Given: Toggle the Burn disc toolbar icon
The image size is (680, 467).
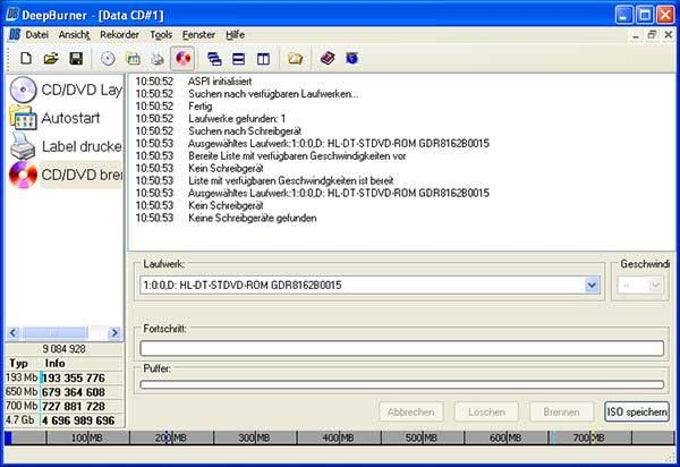Looking at the screenshot, I should pos(183,58).
